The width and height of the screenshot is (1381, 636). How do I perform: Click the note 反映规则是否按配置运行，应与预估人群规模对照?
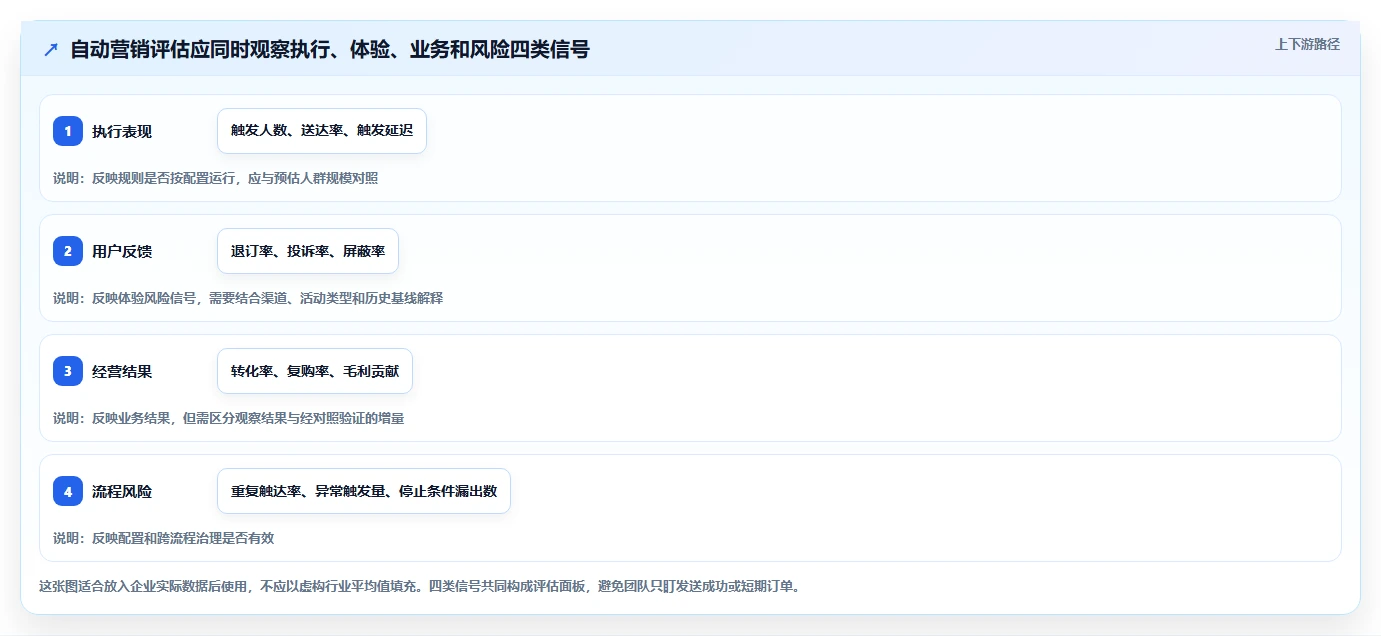pyautogui.click(x=235, y=178)
